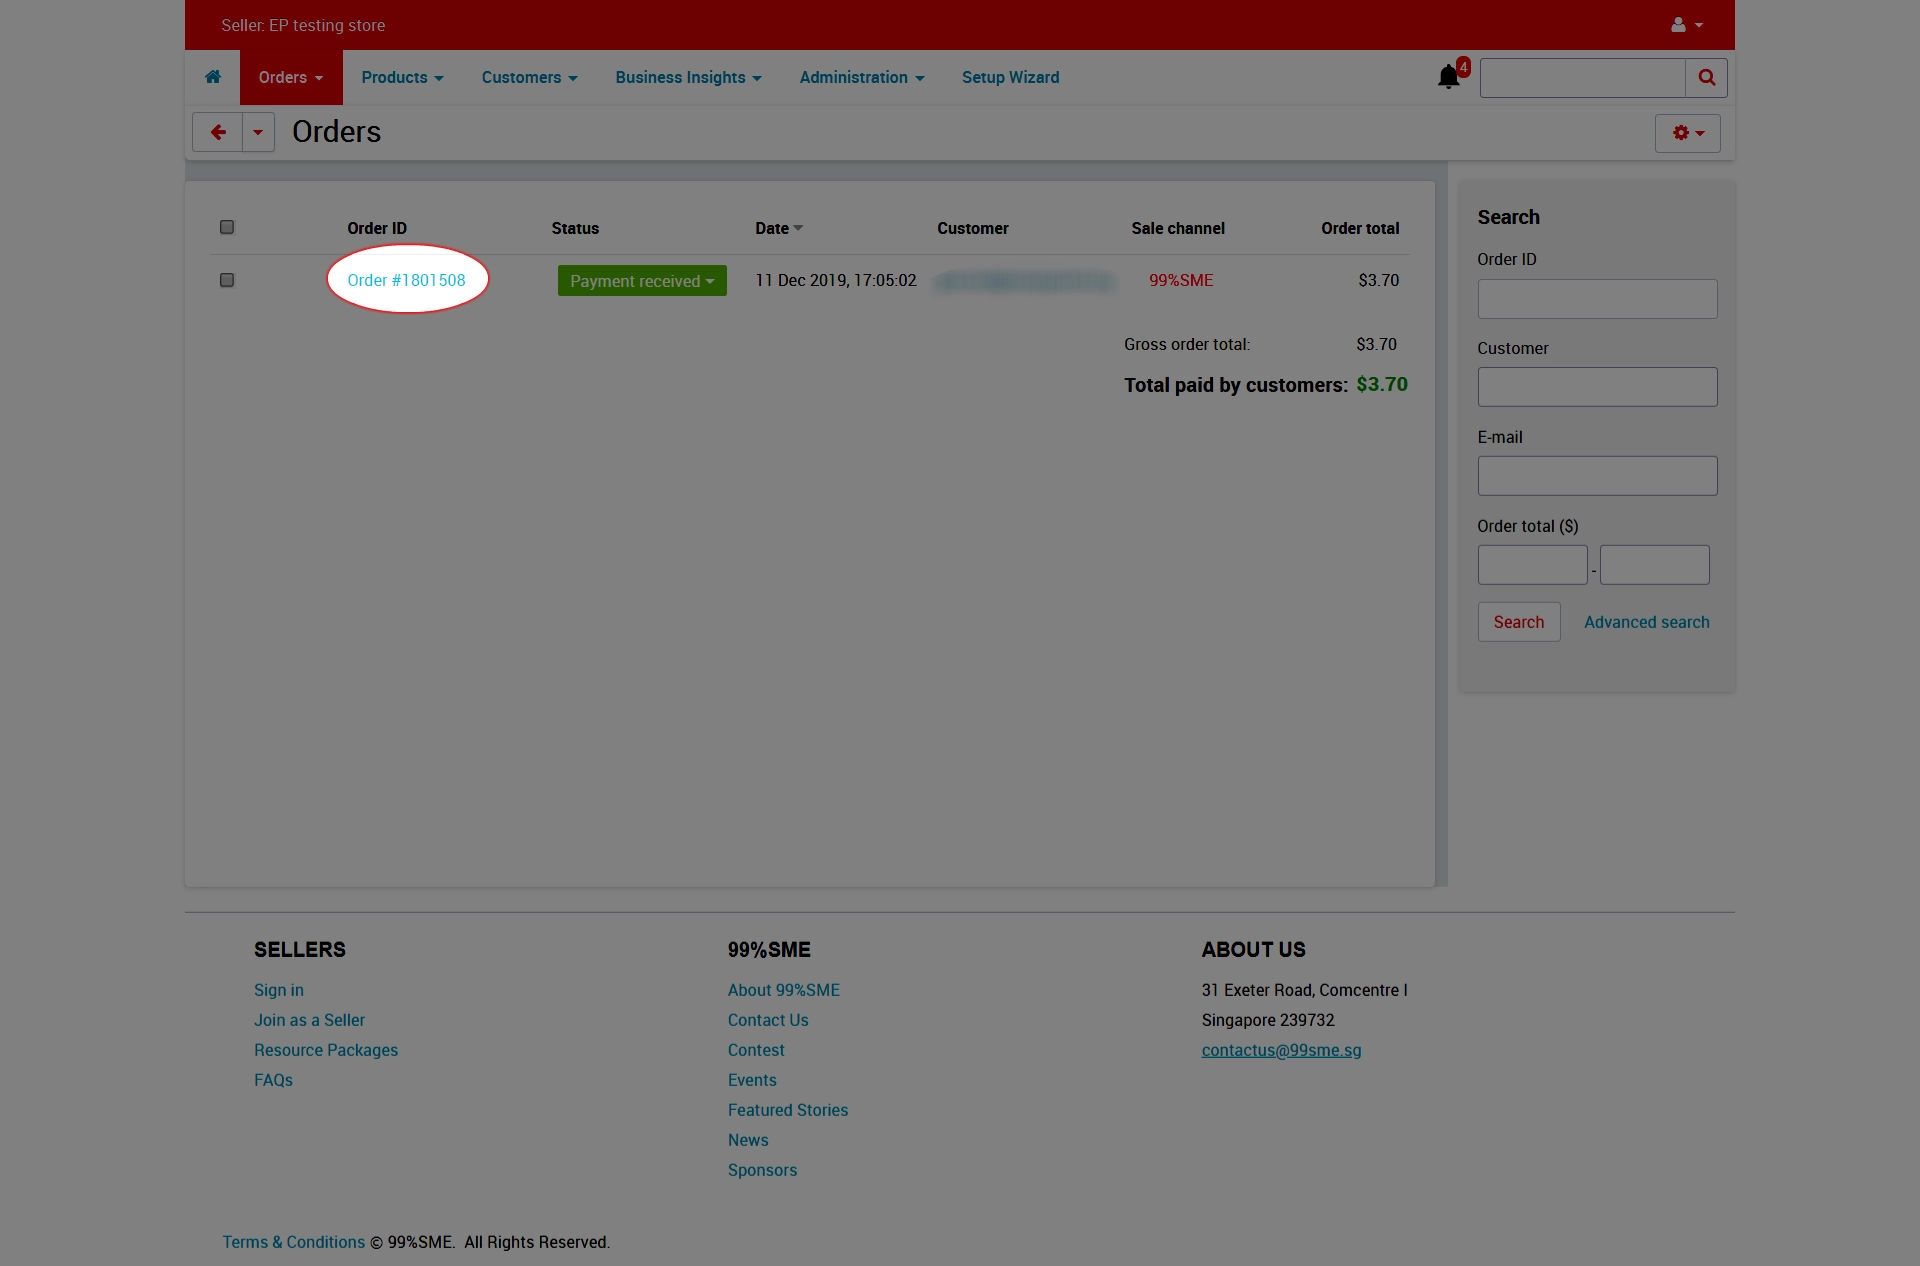The height and width of the screenshot is (1266, 1920).
Task: Click the Advanced search link
Action: tap(1646, 622)
